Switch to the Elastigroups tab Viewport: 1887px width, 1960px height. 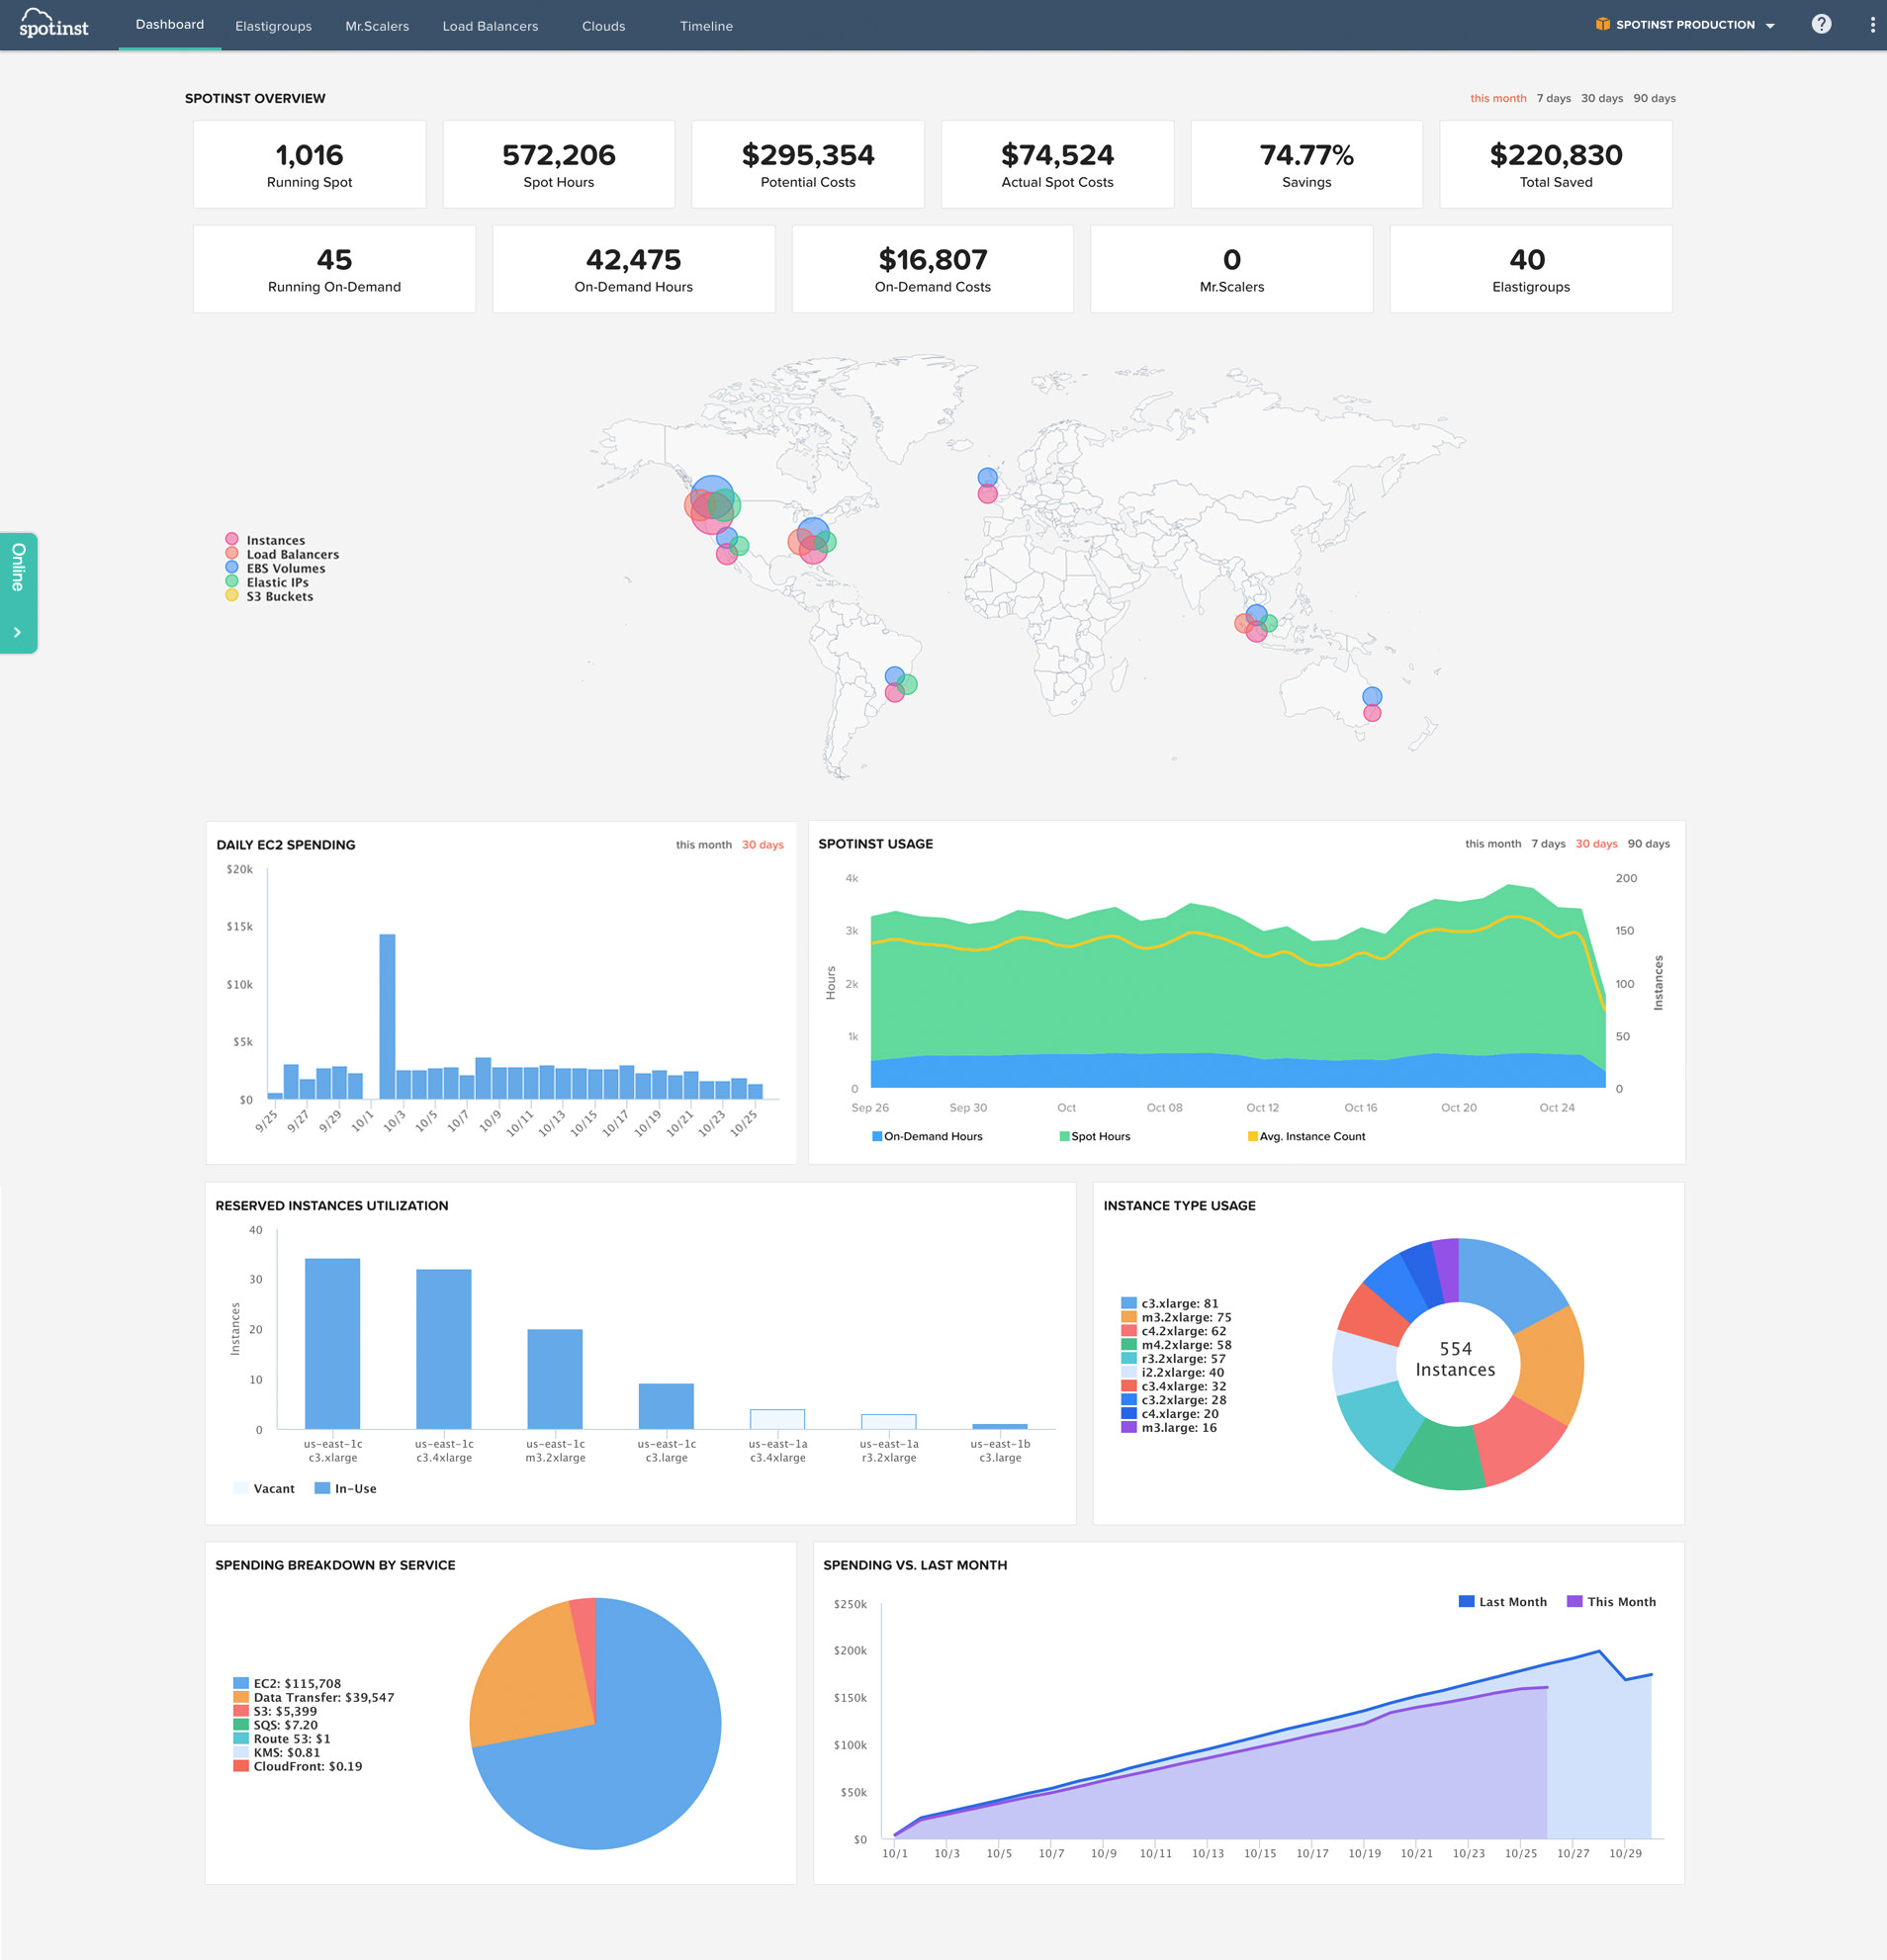(273, 26)
